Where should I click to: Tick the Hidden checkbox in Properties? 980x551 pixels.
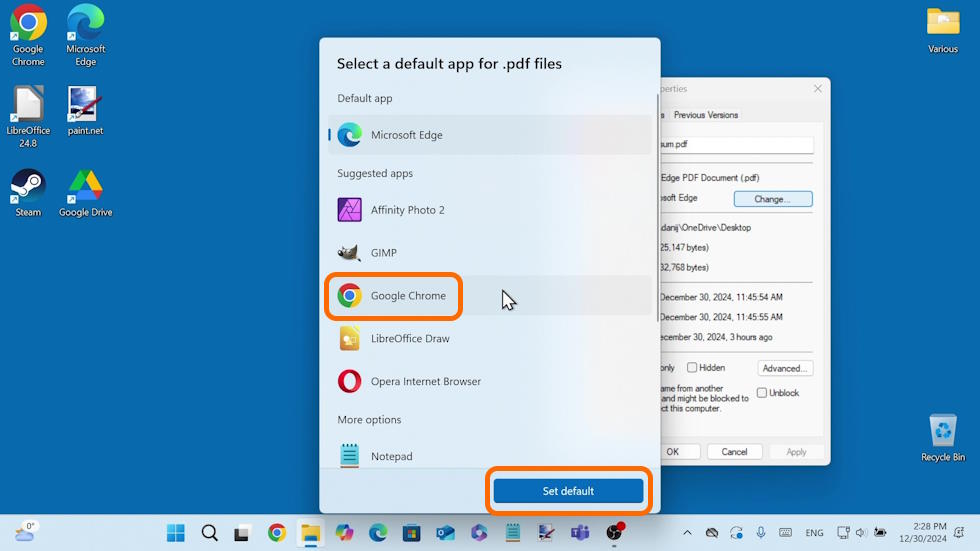click(x=692, y=367)
